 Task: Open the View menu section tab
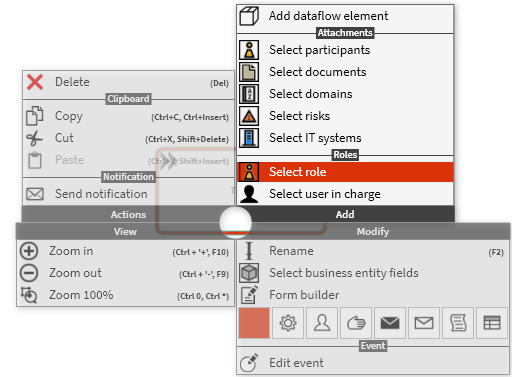point(125,232)
